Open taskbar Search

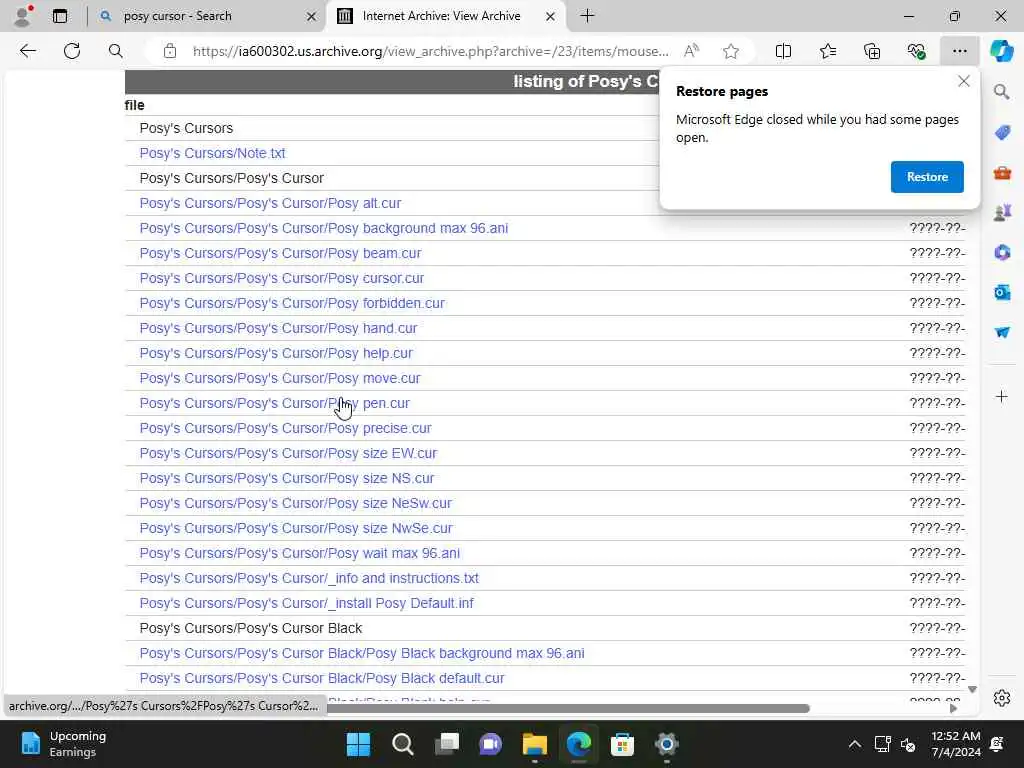tap(402, 744)
